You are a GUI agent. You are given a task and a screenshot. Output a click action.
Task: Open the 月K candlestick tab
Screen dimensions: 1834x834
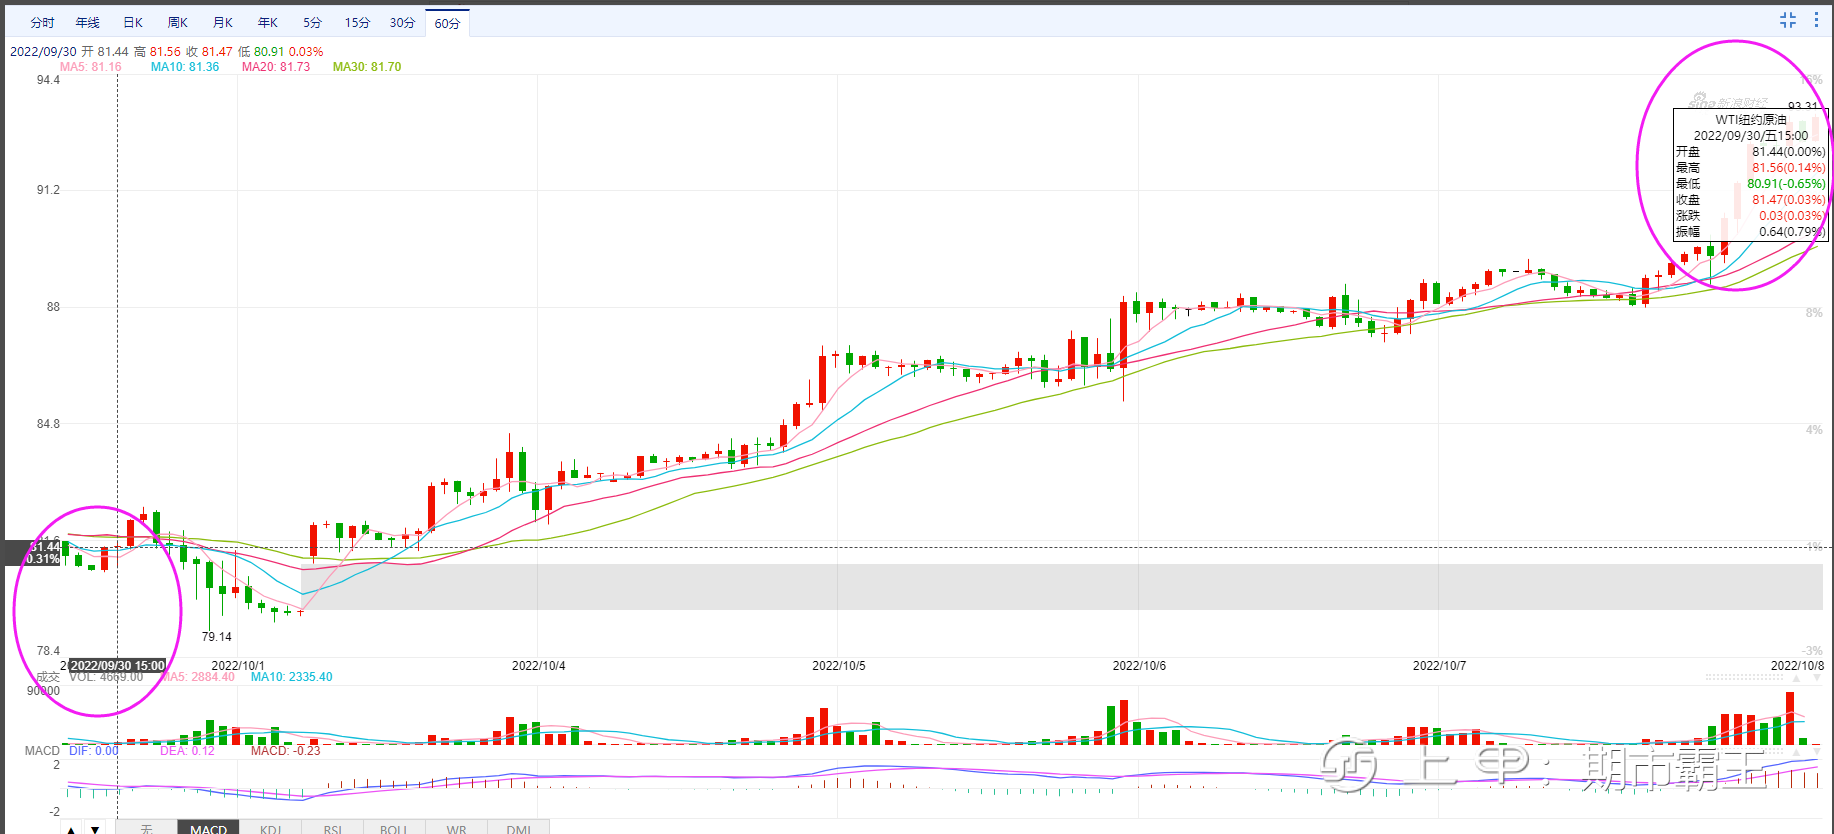pos(223,22)
